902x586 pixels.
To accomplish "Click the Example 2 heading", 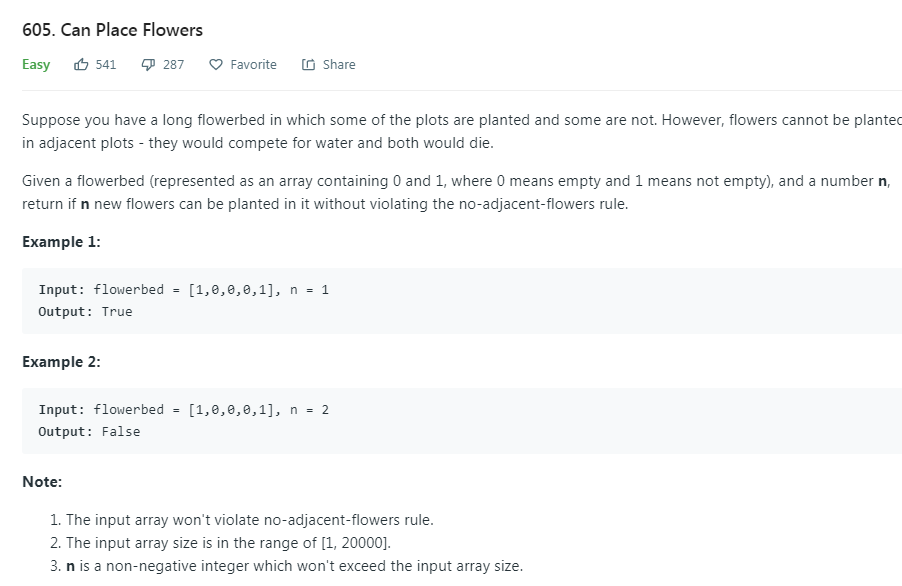I will tap(61, 362).
